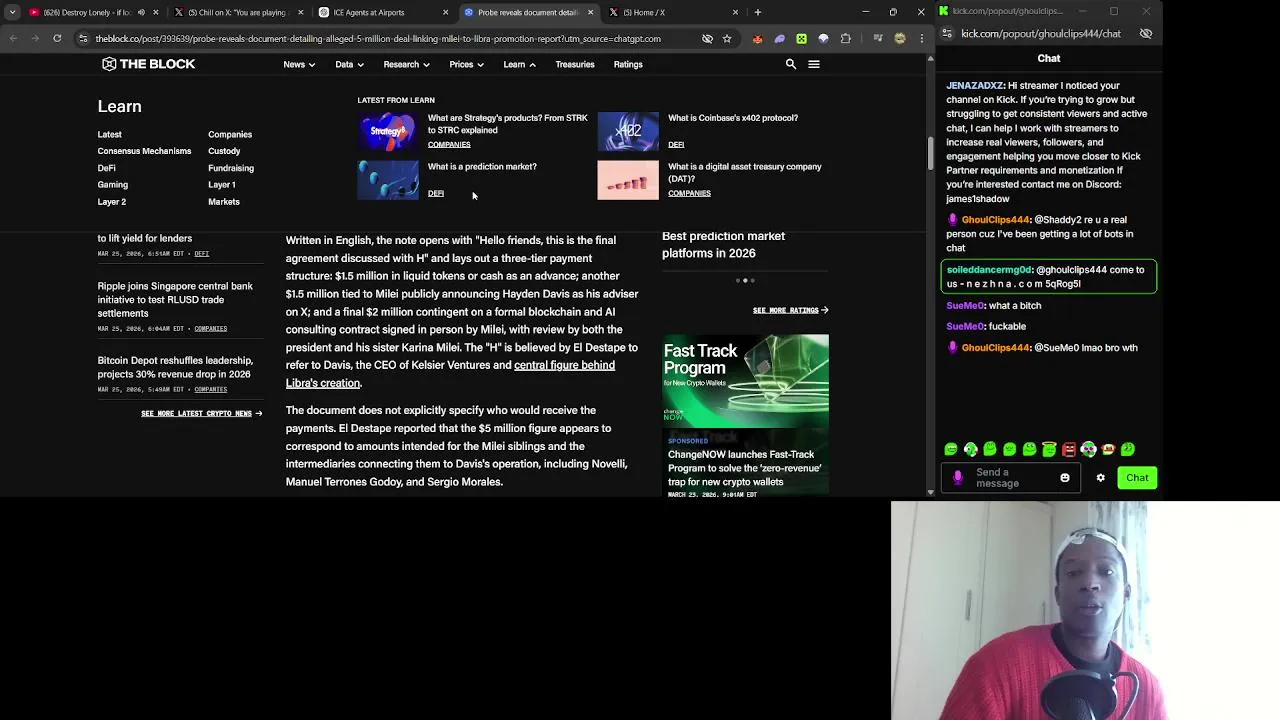Screen dimensions: 1280x720
Task: Open the Consensus Mechanisms Learn category
Action: (x=144, y=151)
